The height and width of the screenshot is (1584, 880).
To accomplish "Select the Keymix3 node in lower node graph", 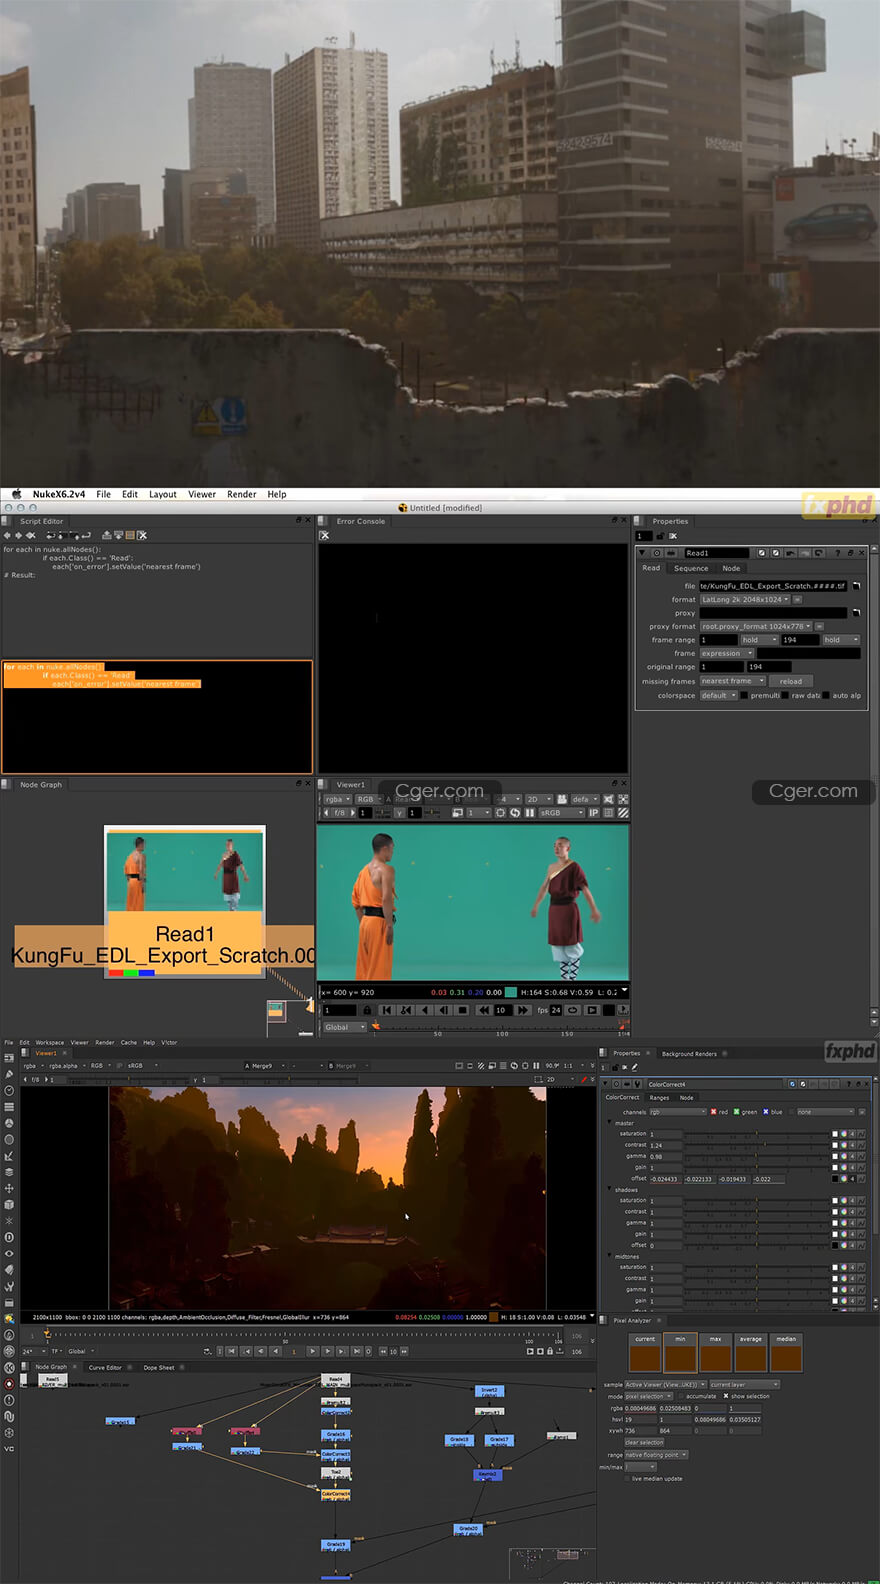I will coord(486,1474).
